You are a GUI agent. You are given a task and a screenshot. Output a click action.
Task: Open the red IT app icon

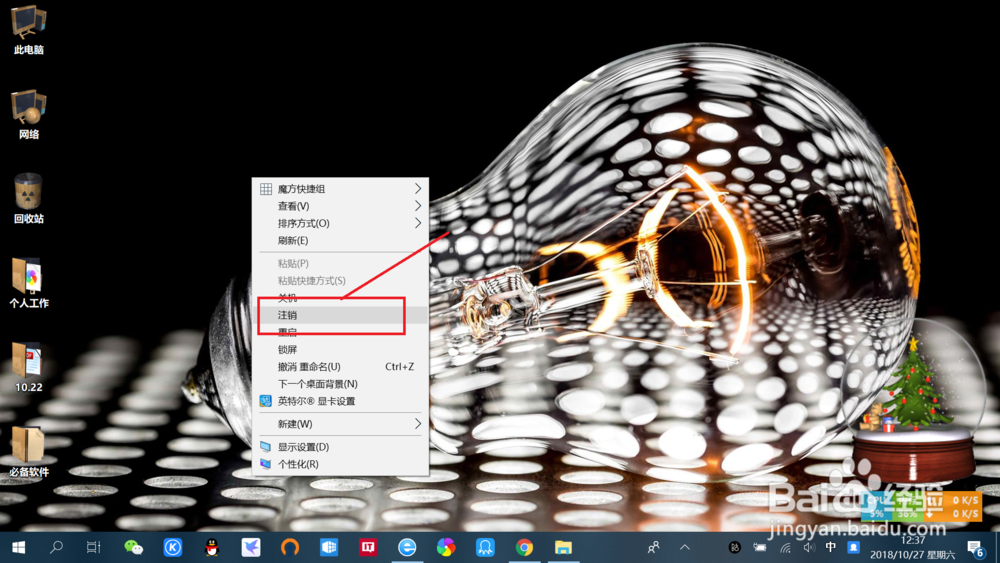click(x=368, y=547)
